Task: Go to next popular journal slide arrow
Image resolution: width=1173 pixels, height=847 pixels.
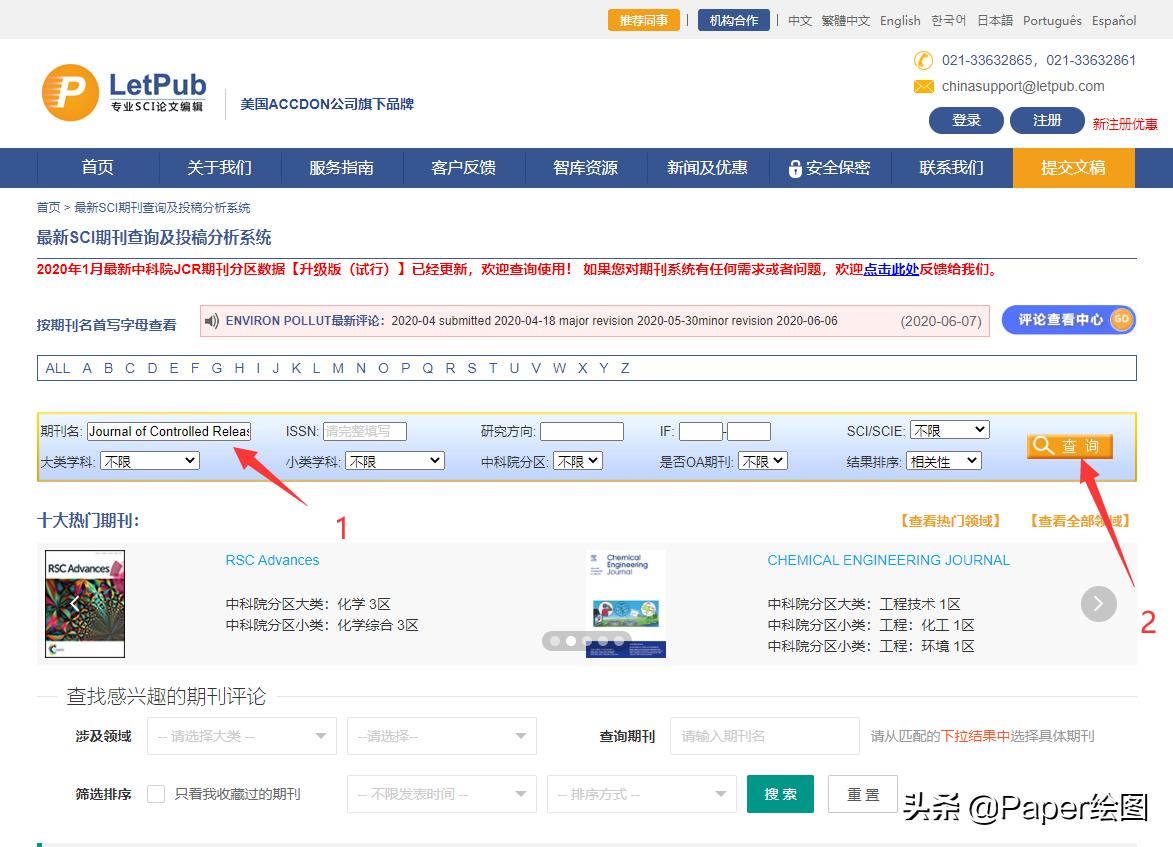Action: (x=1098, y=603)
